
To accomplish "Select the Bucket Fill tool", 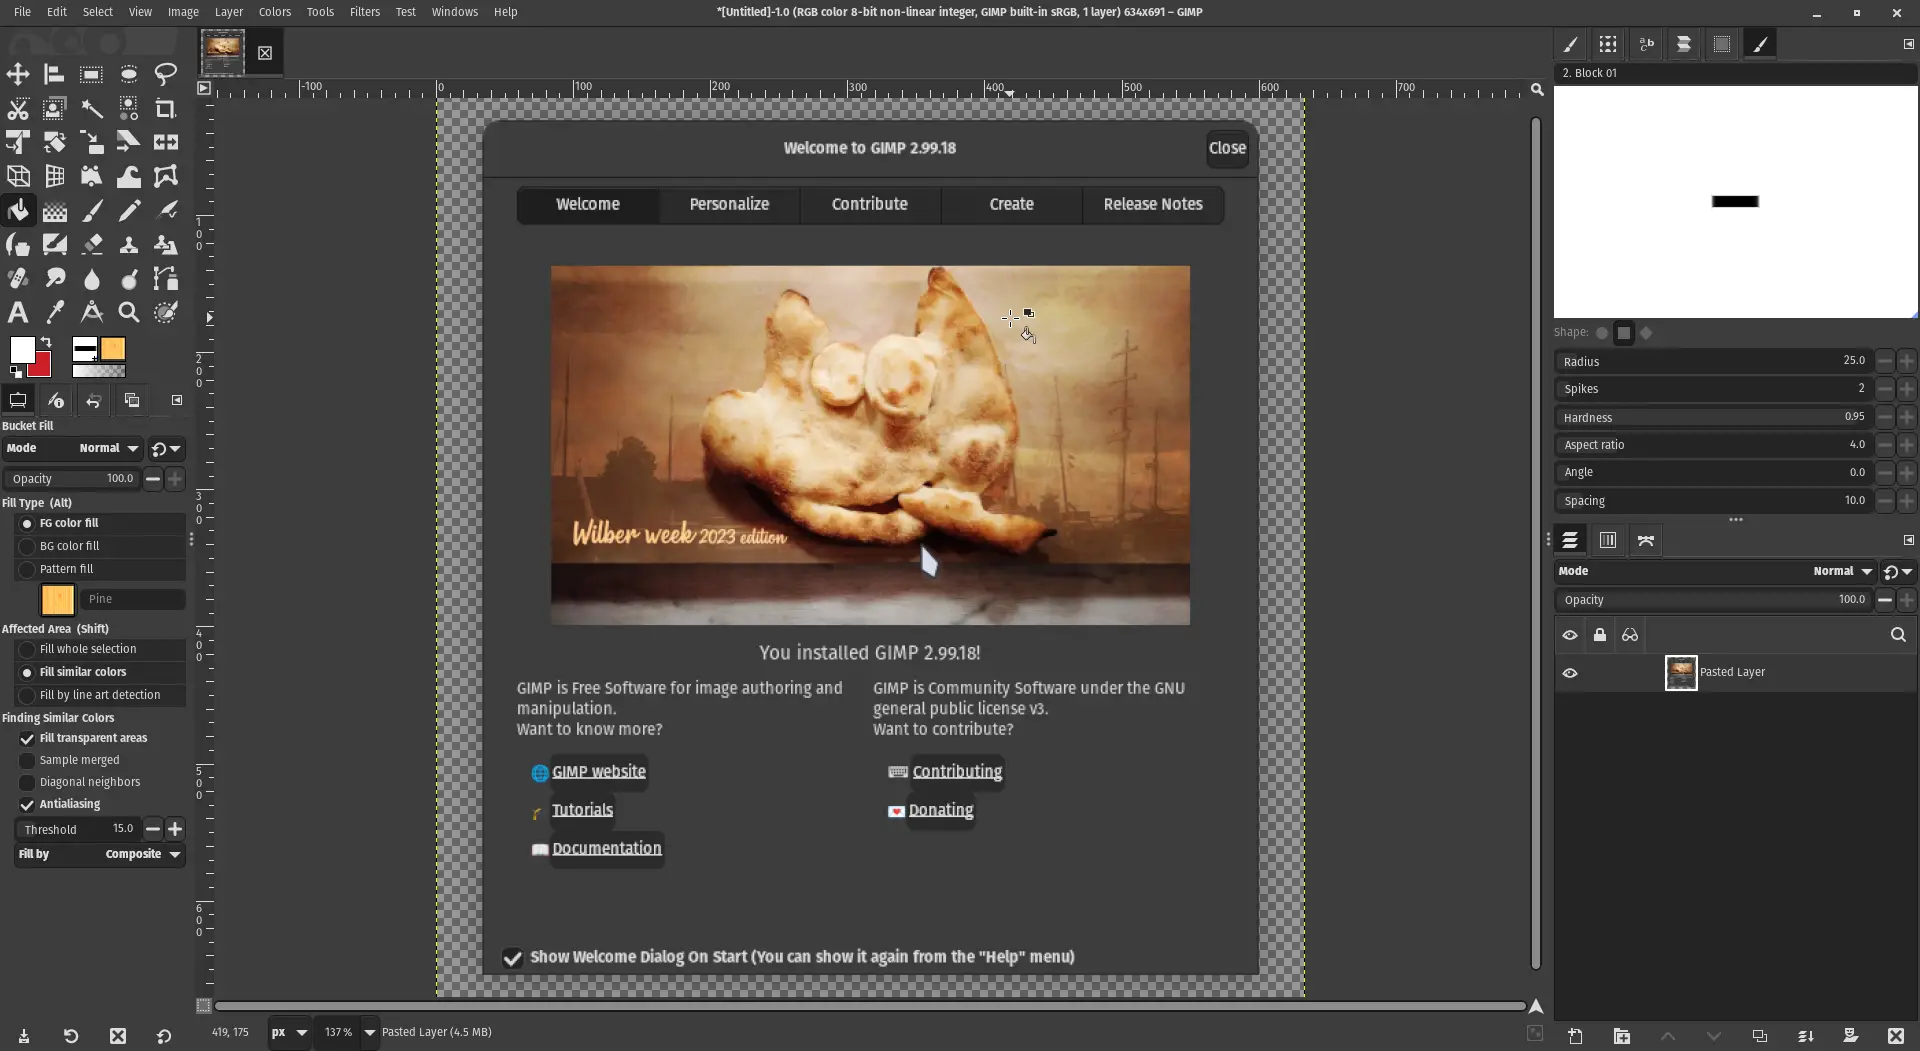I will coord(19,210).
